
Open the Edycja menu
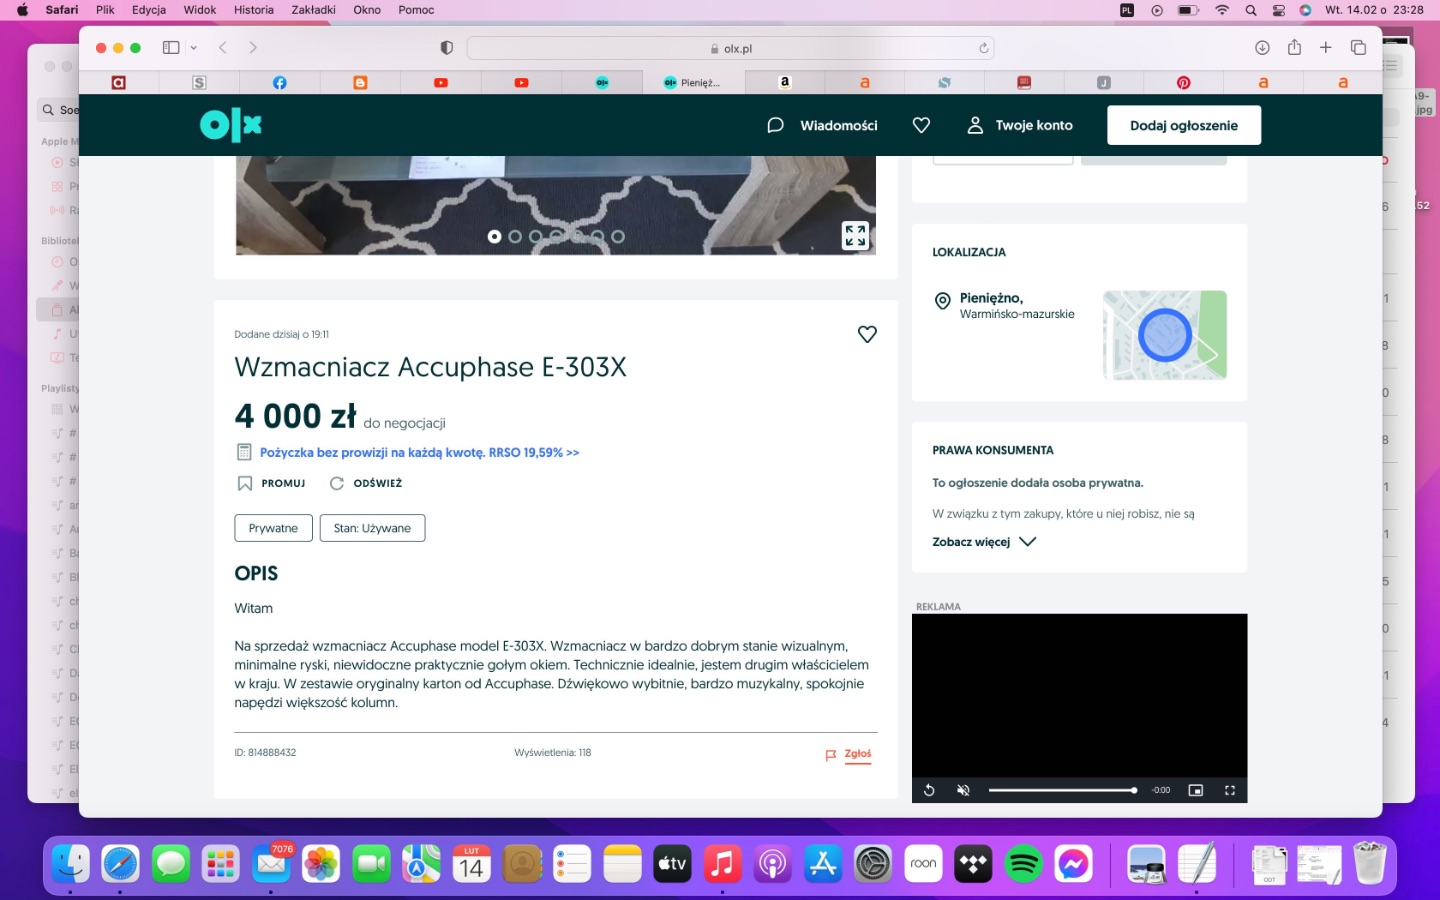(x=149, y=10)
